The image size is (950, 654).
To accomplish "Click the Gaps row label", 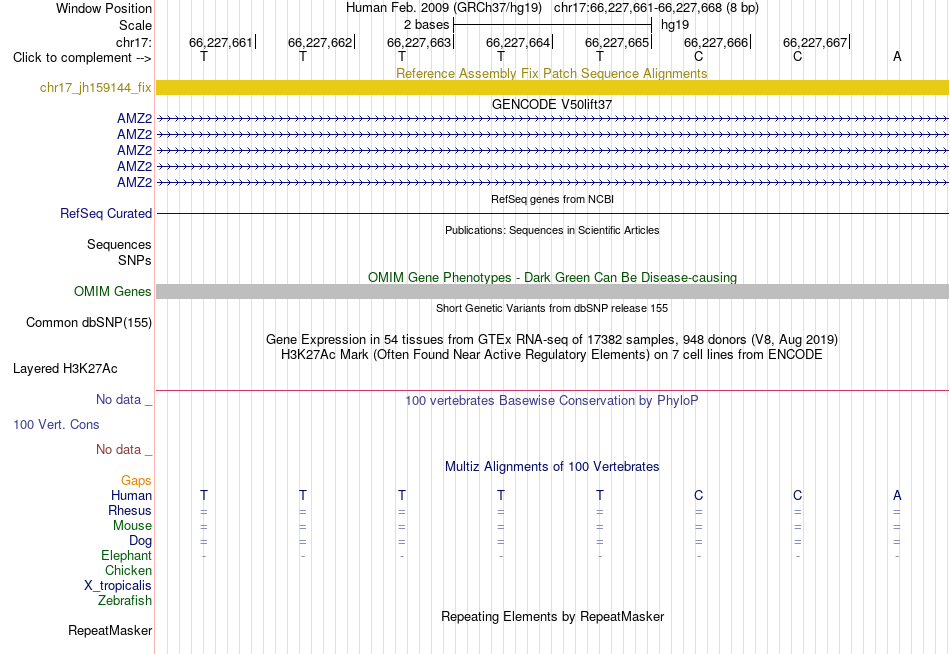I will (136, 481).
